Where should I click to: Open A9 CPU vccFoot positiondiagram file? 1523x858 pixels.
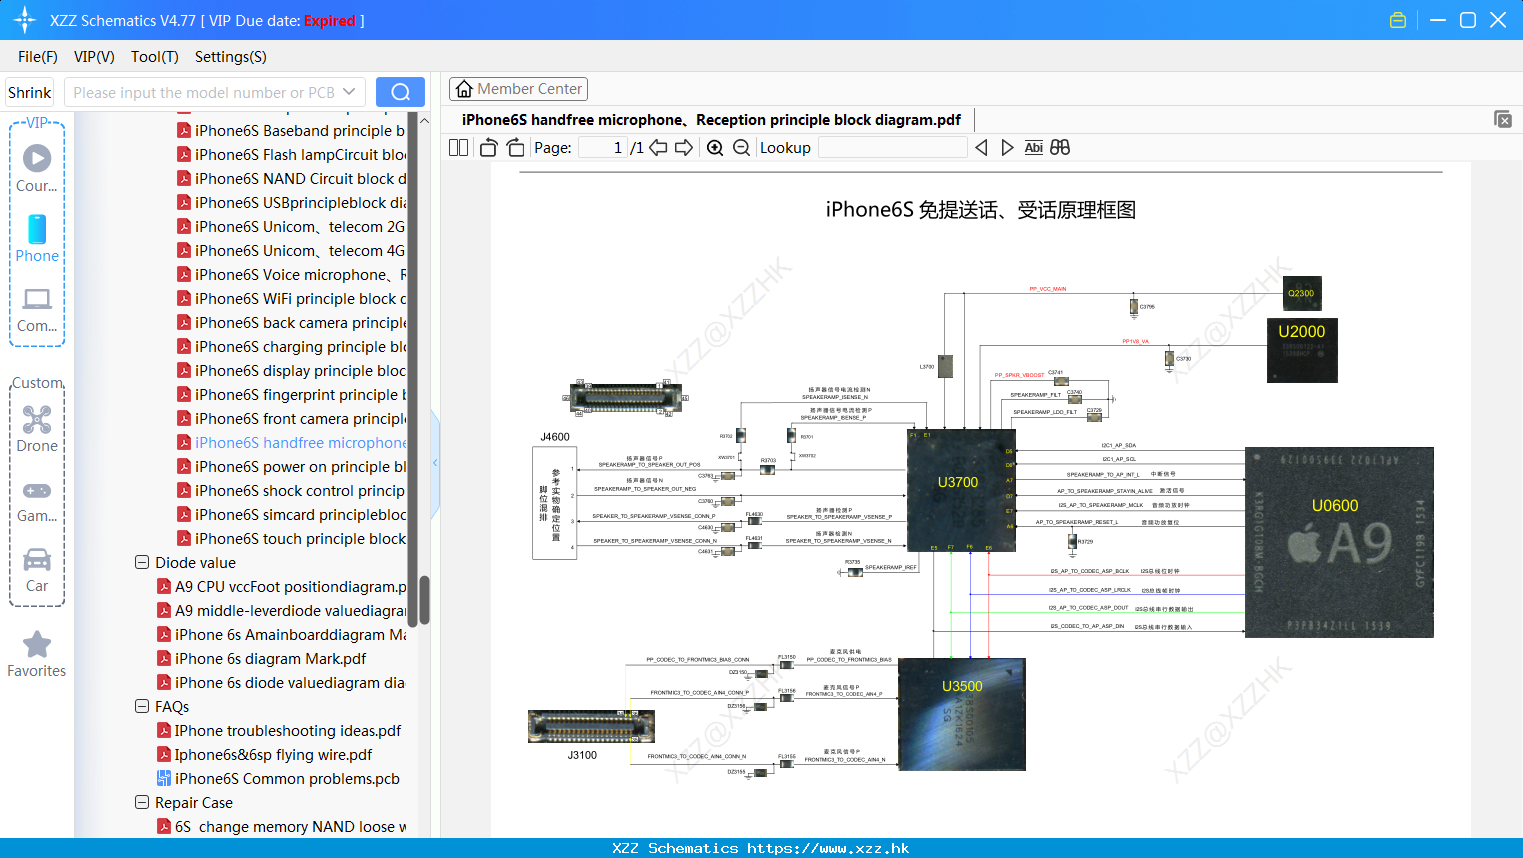(282, 586)
